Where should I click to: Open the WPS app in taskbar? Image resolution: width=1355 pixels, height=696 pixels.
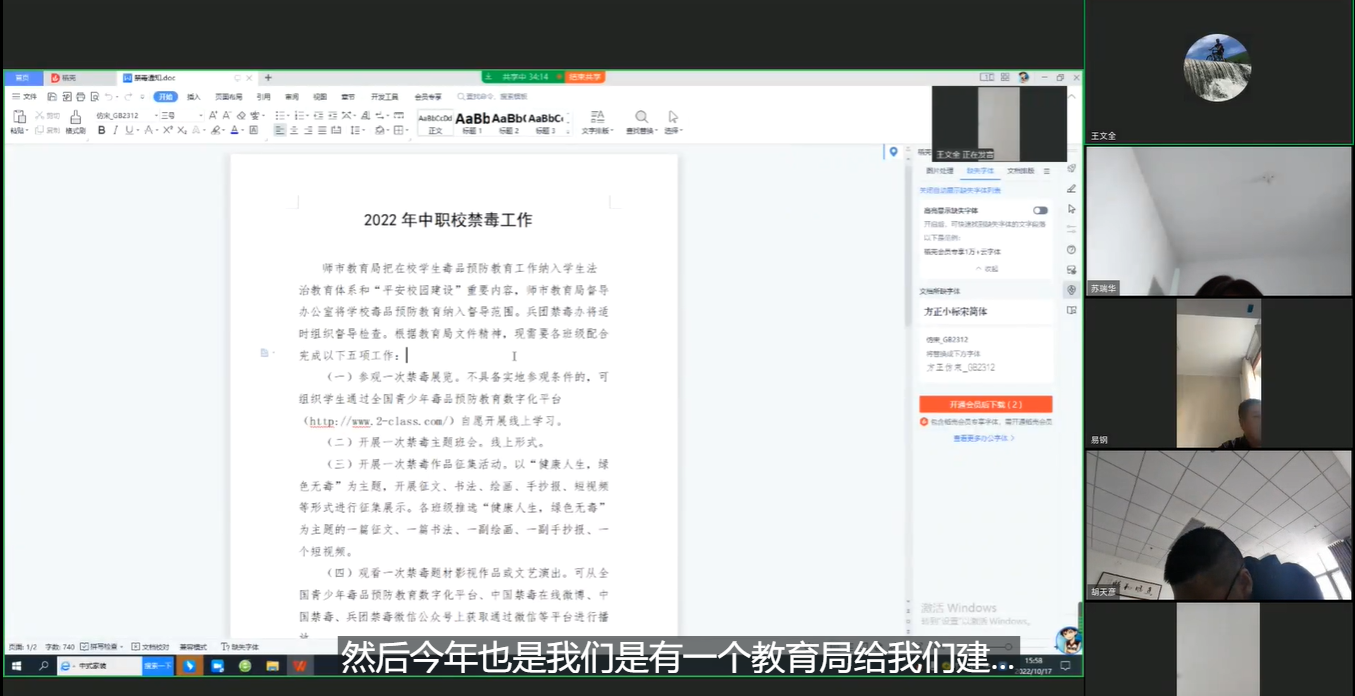coord(300,665)
